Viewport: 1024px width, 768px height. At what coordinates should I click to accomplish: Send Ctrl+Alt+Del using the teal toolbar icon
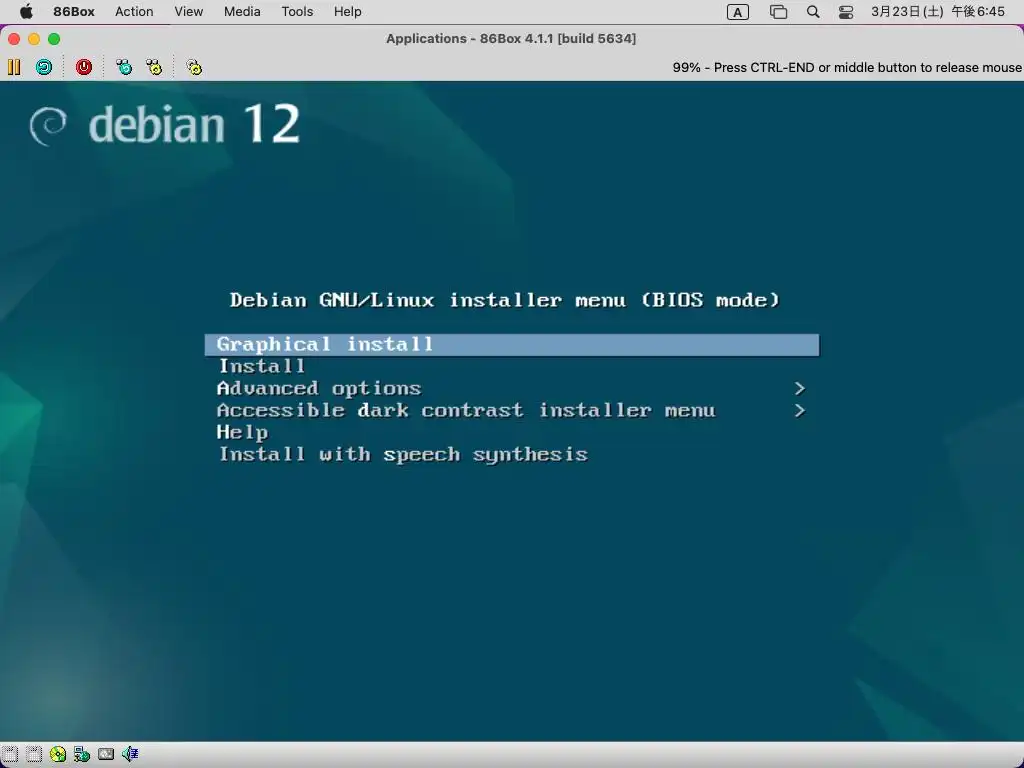click(123, 67)
